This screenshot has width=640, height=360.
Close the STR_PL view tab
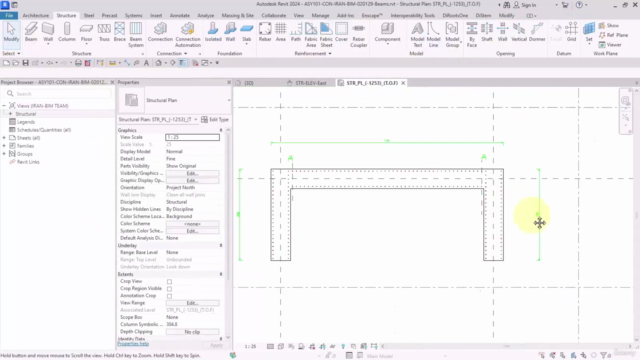pos(403,83)
